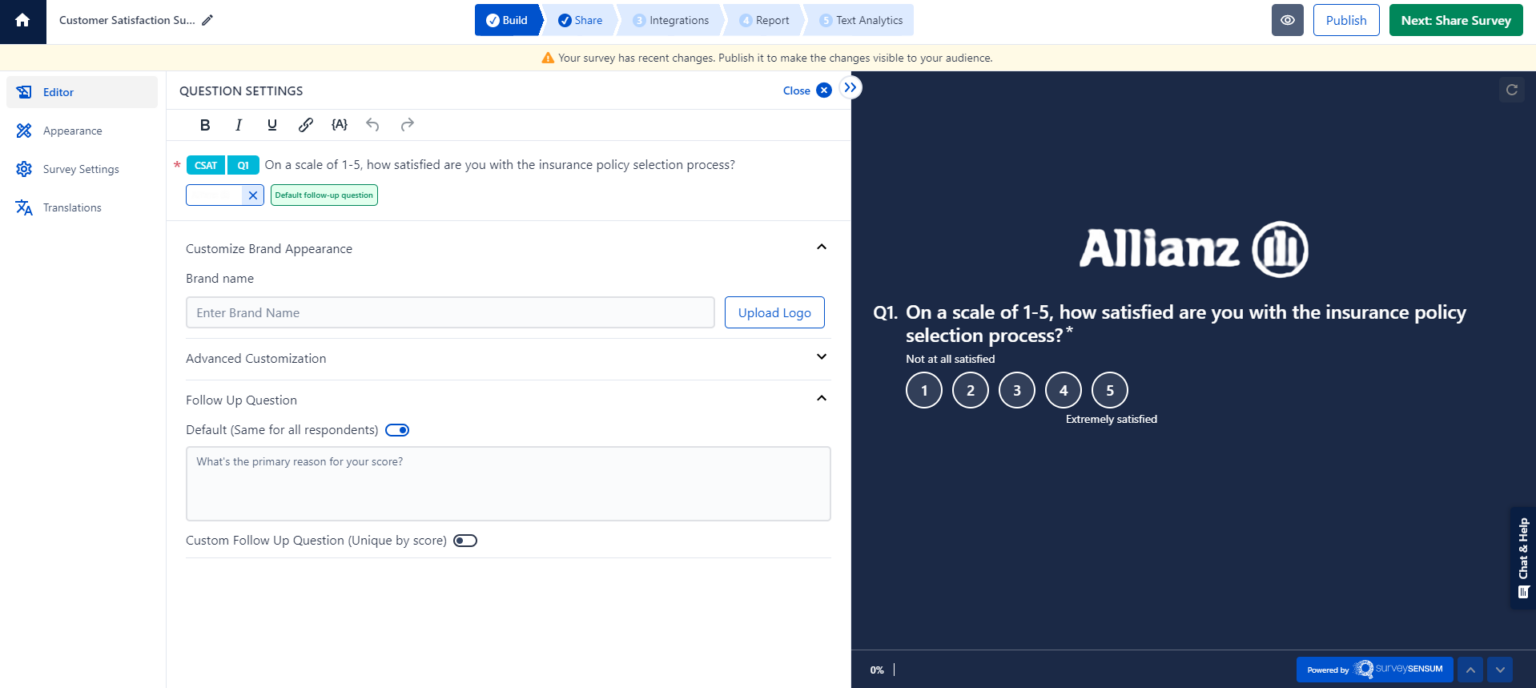Click the Next: Share Survey button
This screenshot has width=1536, height=688.
1455,20
